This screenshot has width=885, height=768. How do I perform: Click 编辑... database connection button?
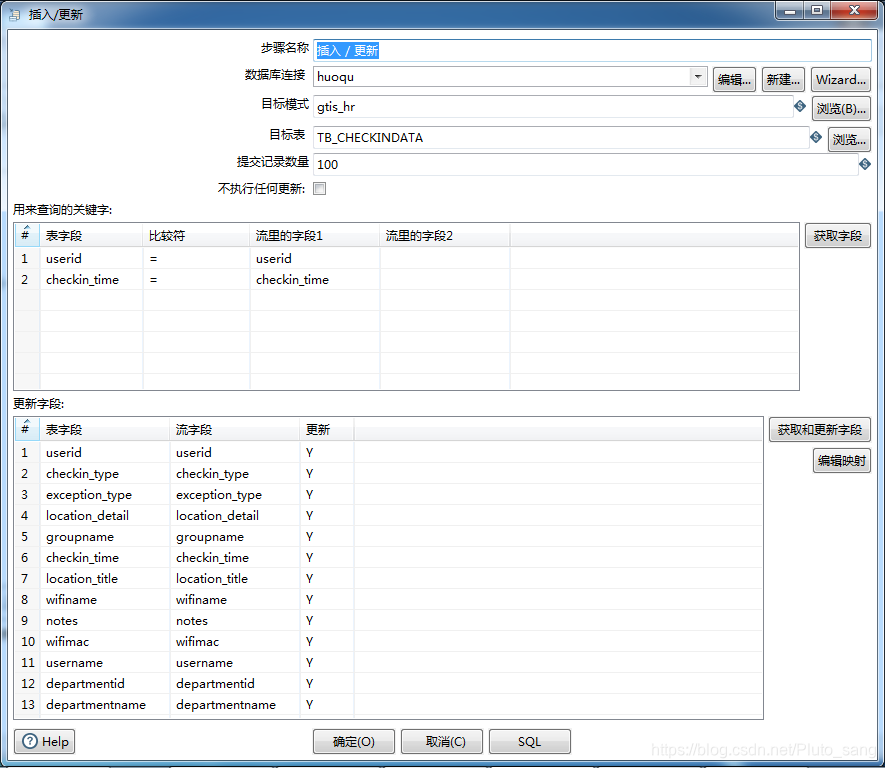(x=734, y=80)
